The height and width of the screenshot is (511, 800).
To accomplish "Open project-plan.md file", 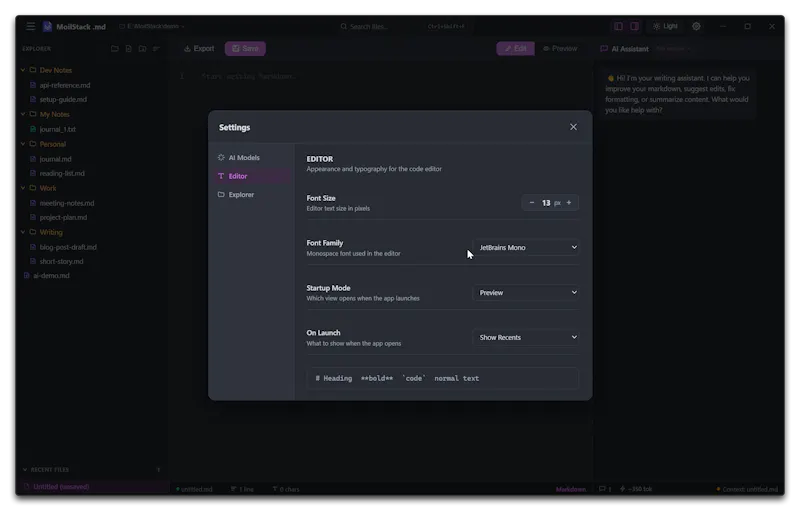I will pos(63,217).
